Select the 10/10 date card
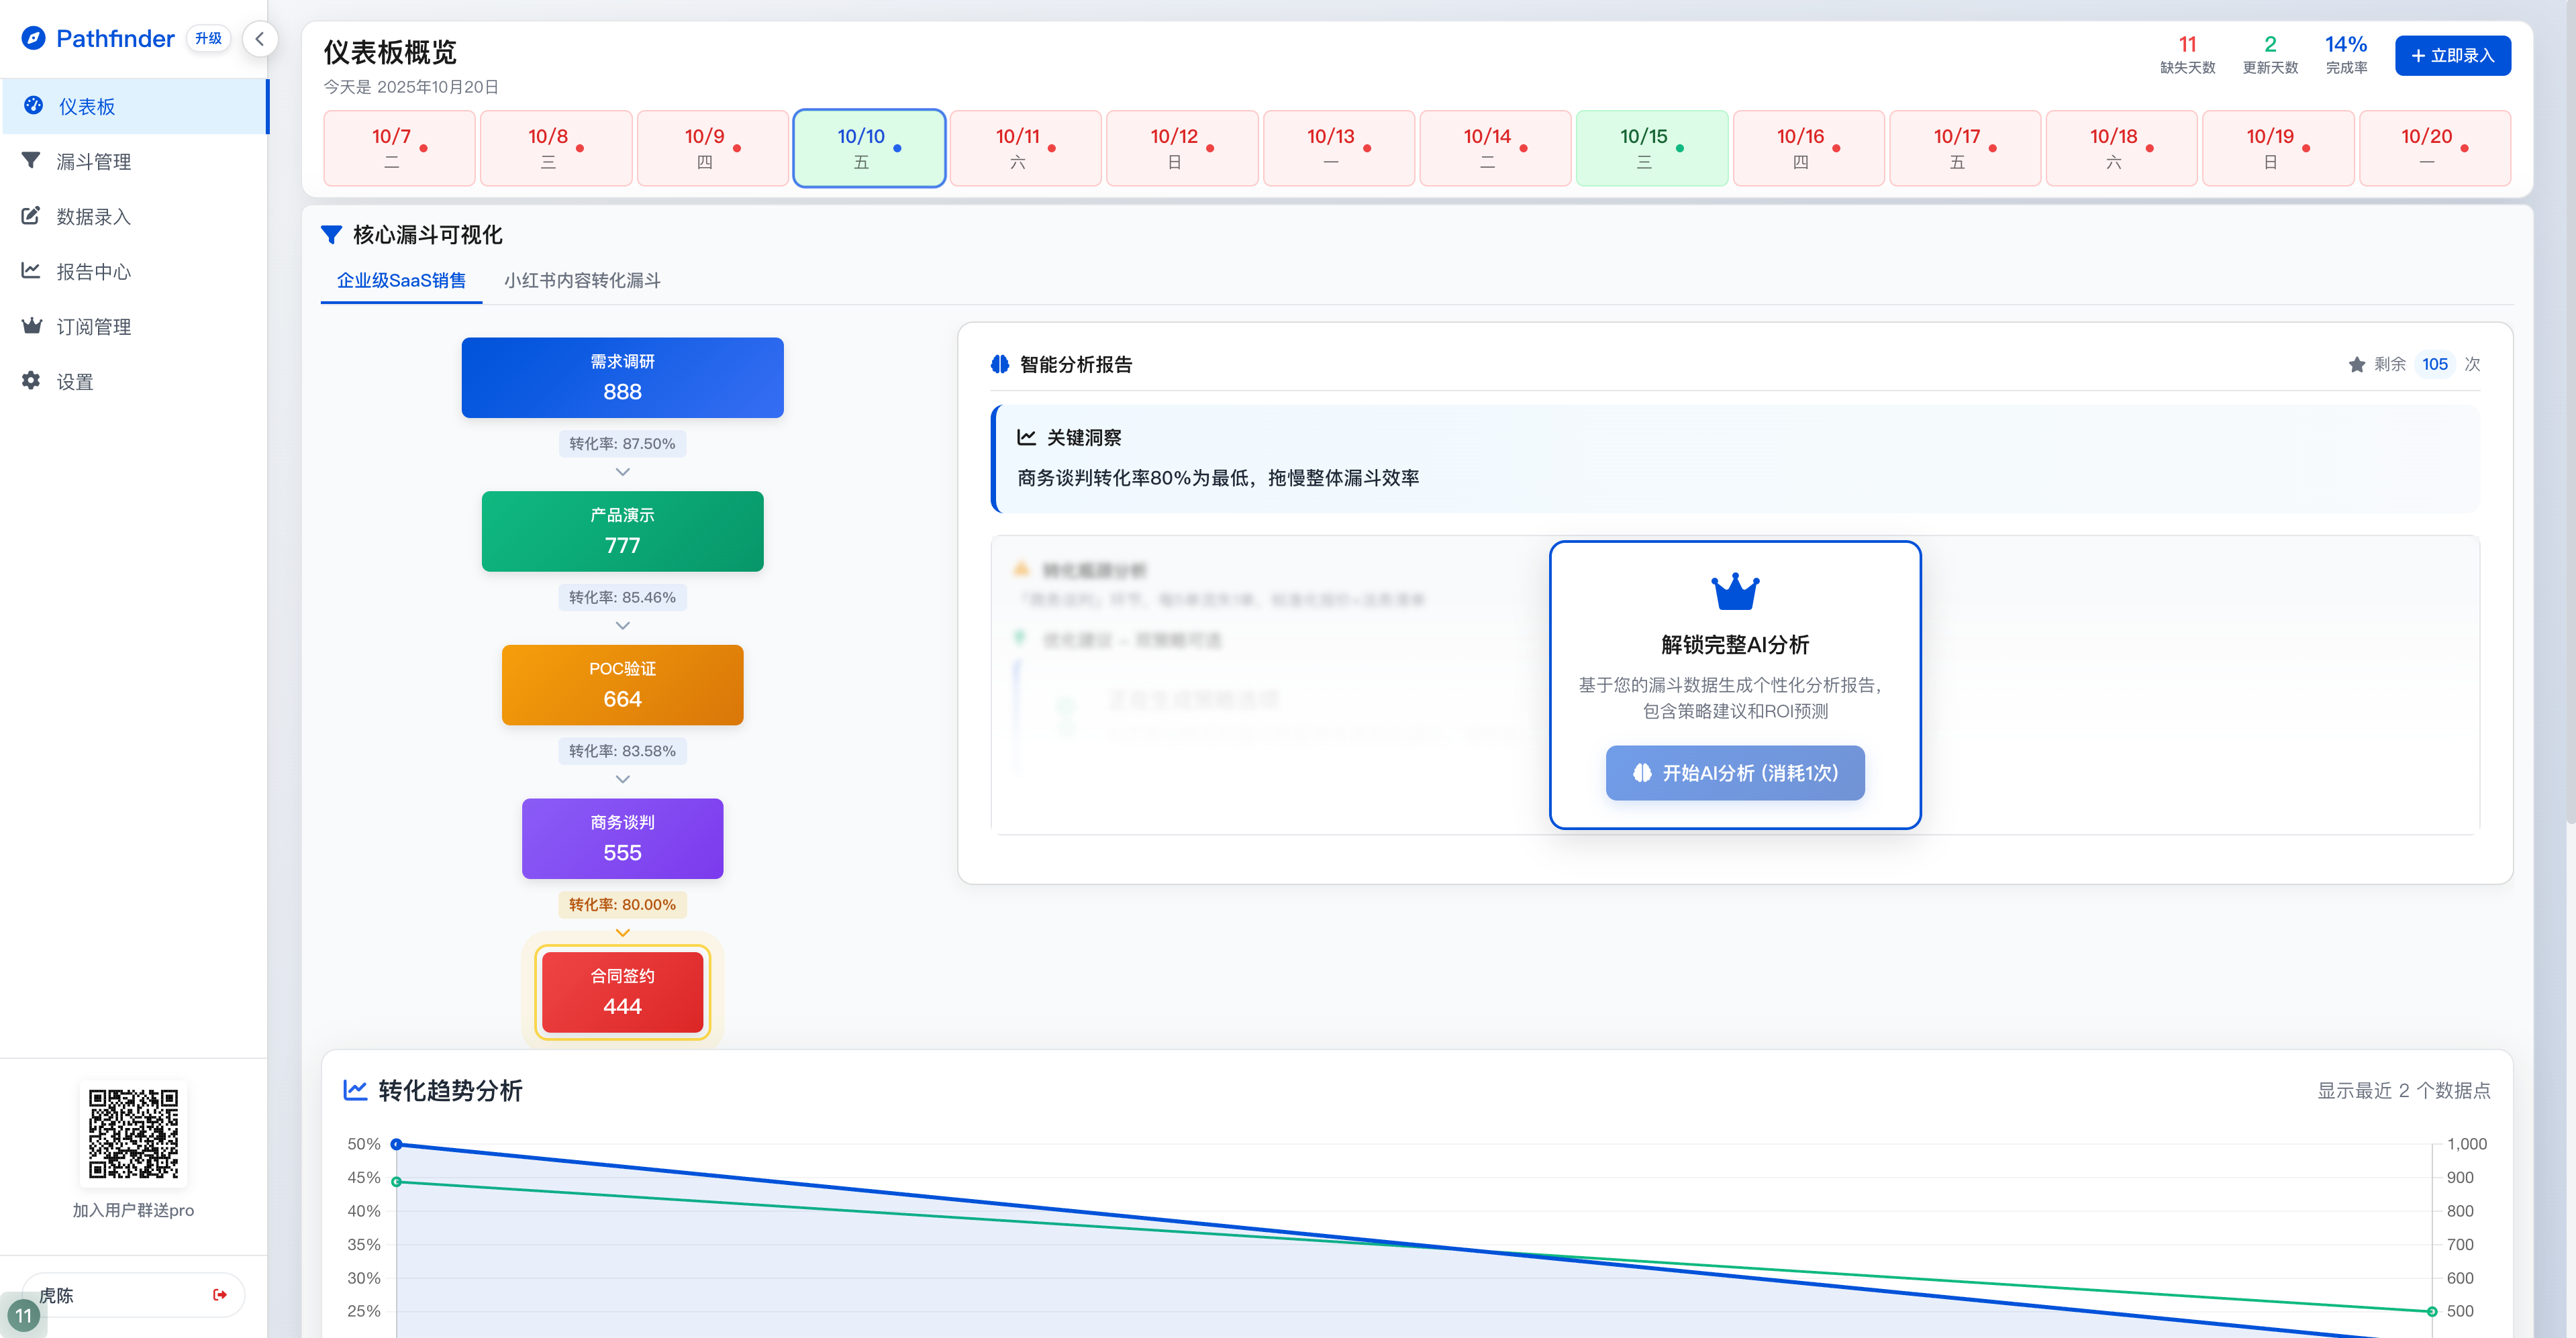This screenshot has width=2576, height=1338. click(868, 148)
